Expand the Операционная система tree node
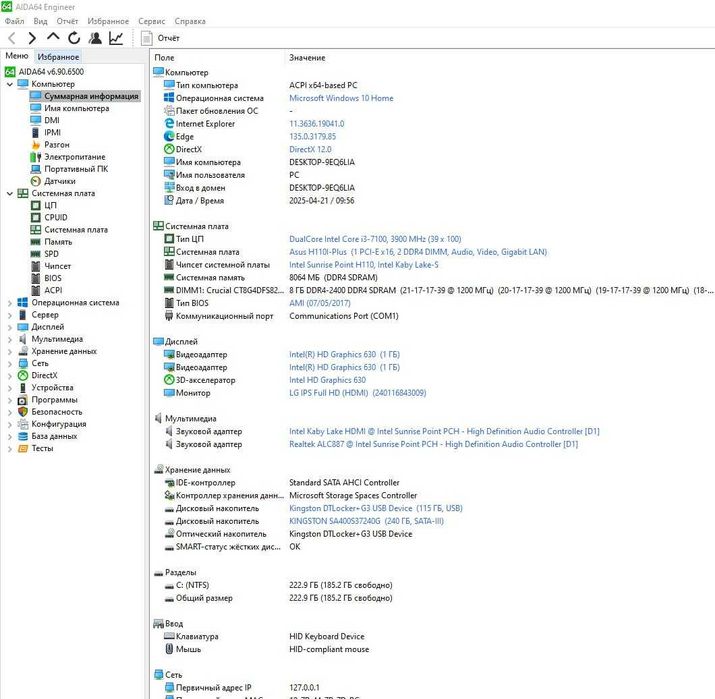 pos(10,303)
